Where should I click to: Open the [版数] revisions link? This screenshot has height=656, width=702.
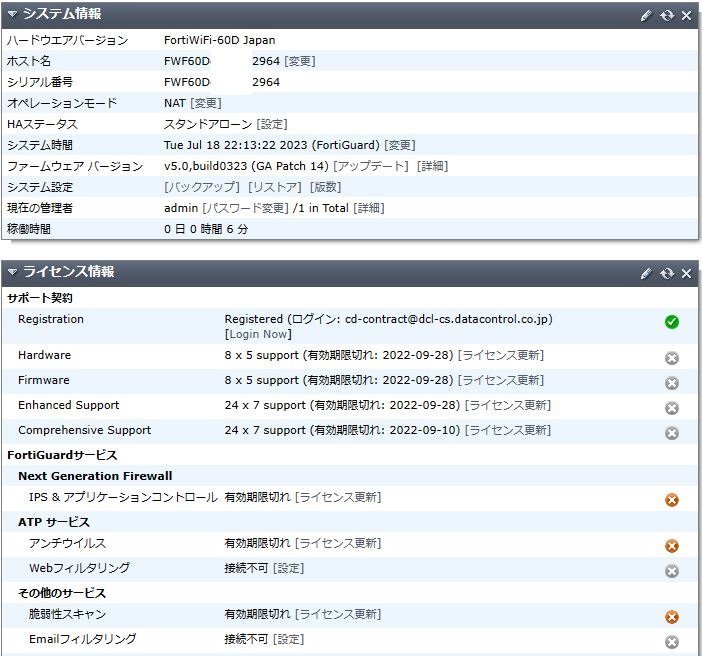click(x=325, y=187)
